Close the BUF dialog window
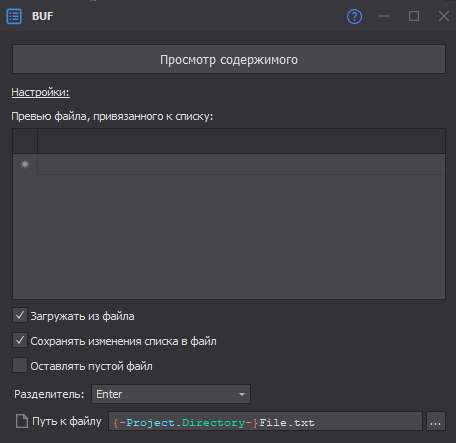This screenshot has height=443, width=456. [x=444, y=16]
